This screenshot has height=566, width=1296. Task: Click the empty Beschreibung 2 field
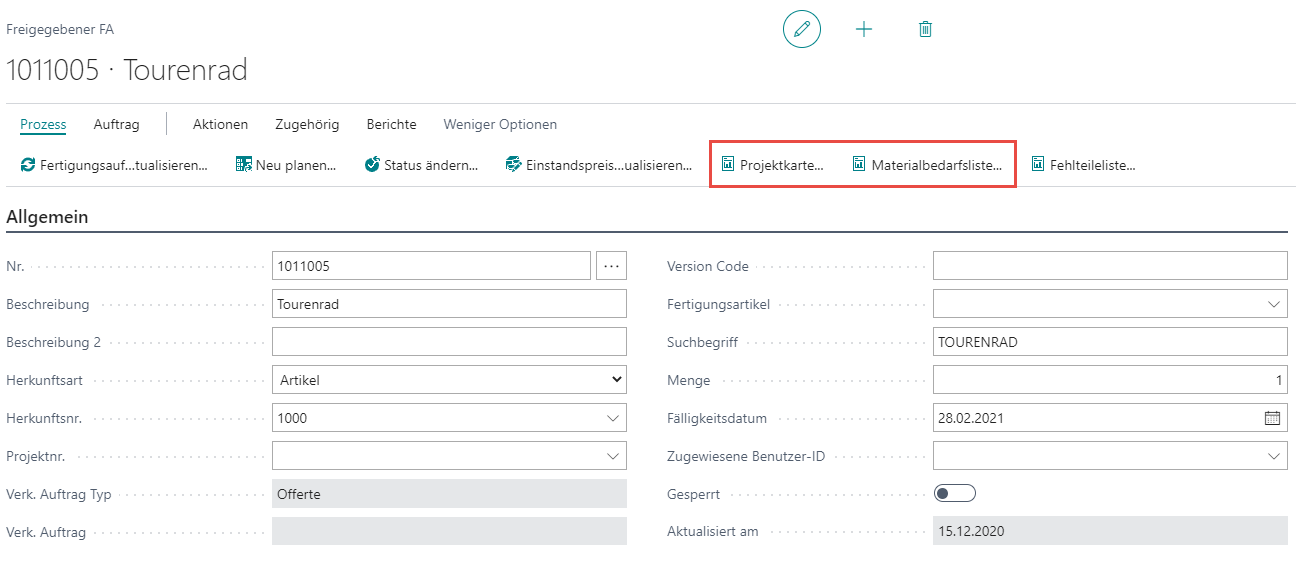[449, 342]
